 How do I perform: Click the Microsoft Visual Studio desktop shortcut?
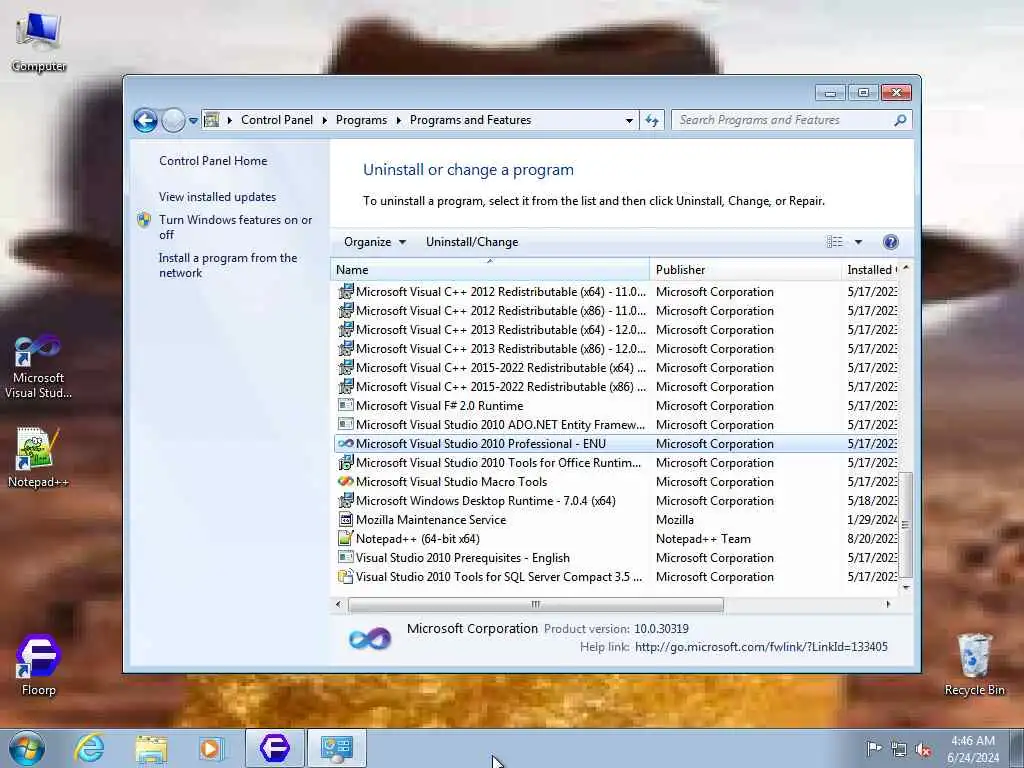tap(39, 367)
